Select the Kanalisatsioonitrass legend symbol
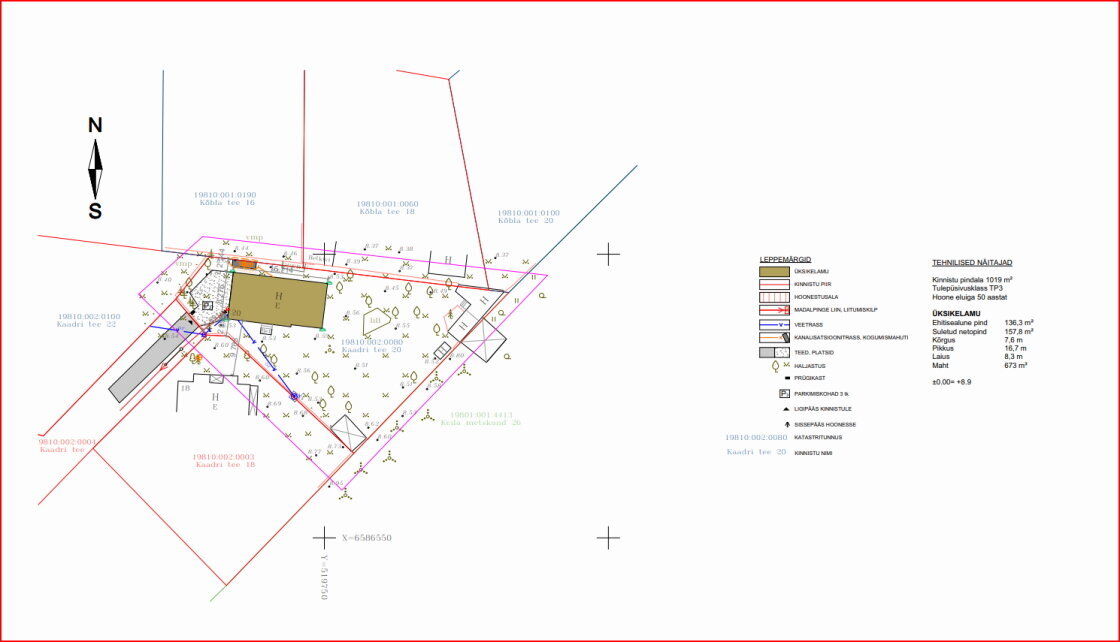The image size is (1120, 642). click(x=776, y=337)
